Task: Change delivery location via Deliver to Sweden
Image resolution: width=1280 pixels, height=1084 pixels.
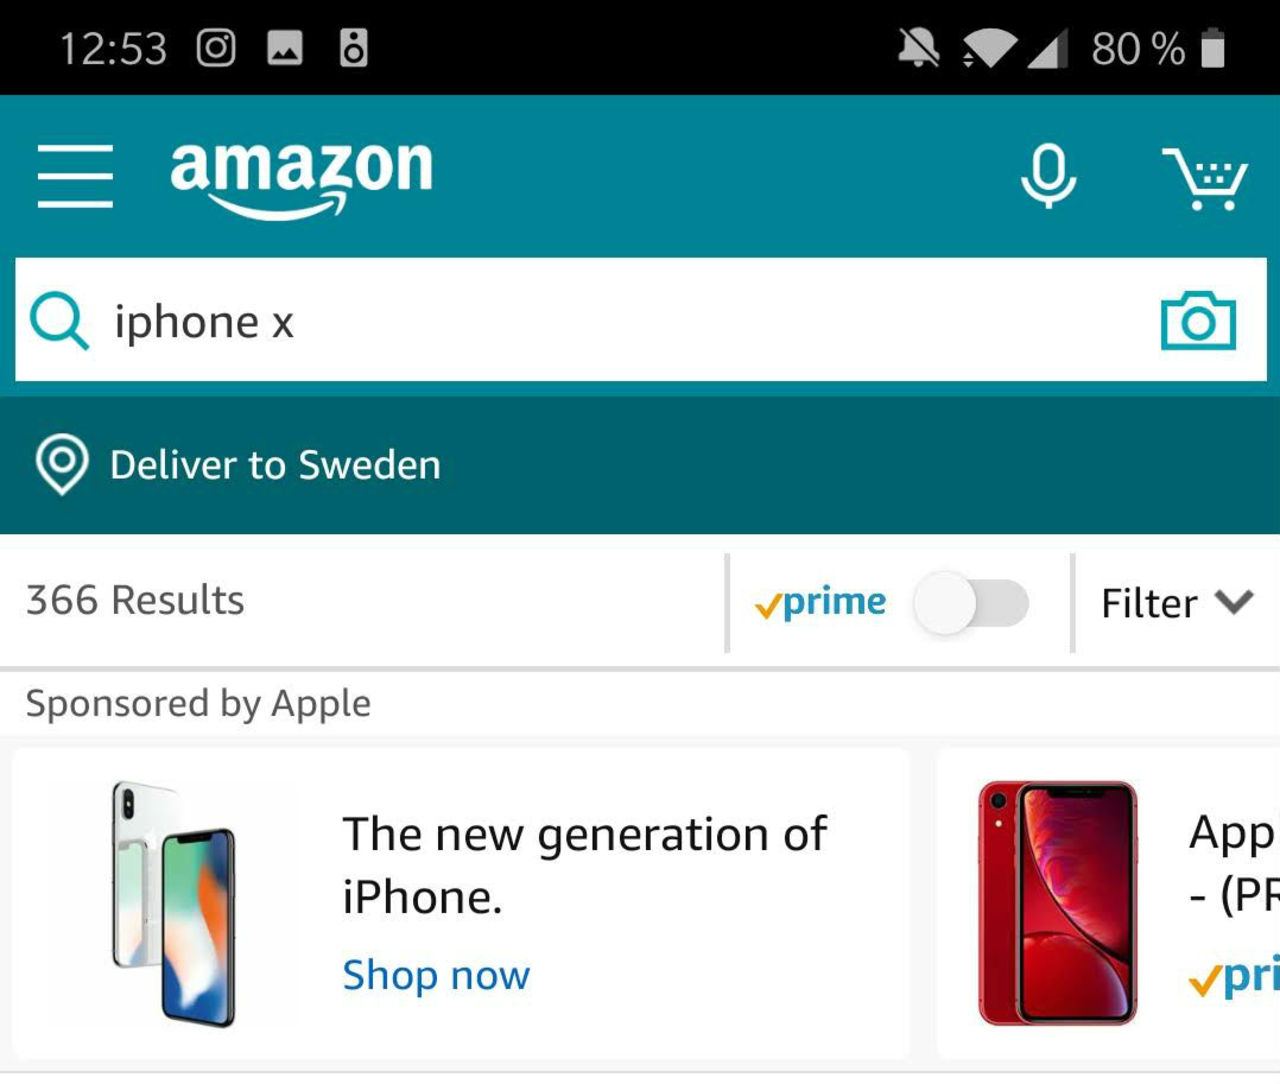Action: point(275,464)
